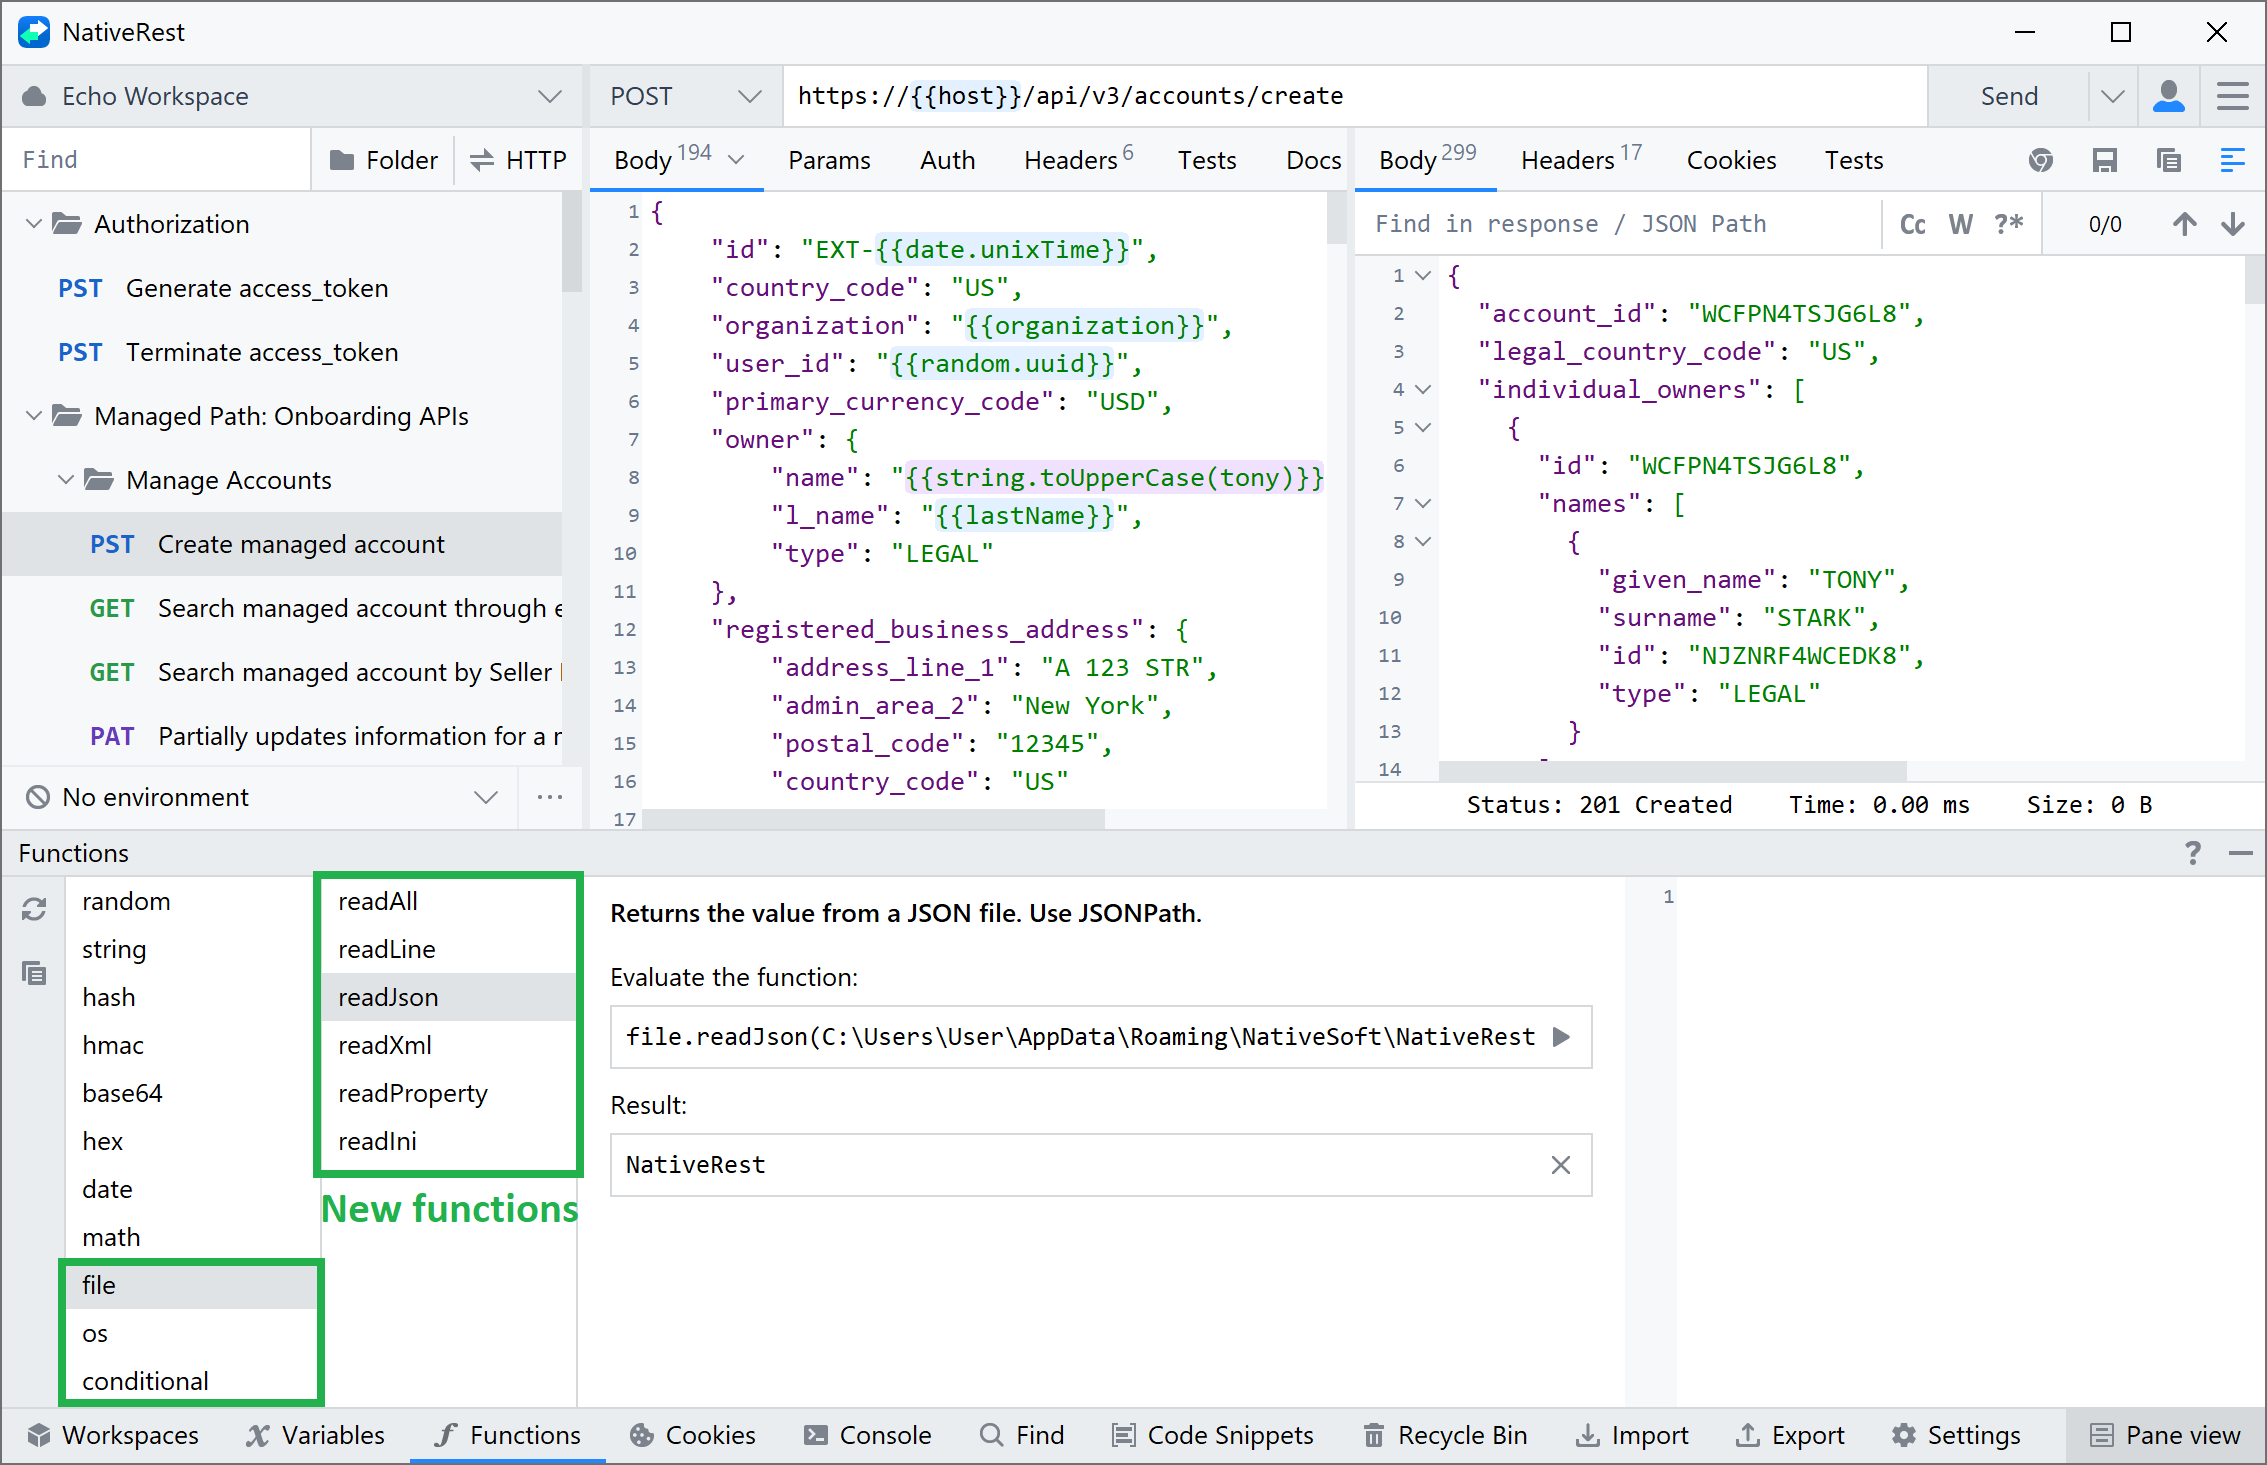Viewport: 2267px width, 1465px height.
Task: Clear the NativeRest result field
Action: point(1561,1165)
